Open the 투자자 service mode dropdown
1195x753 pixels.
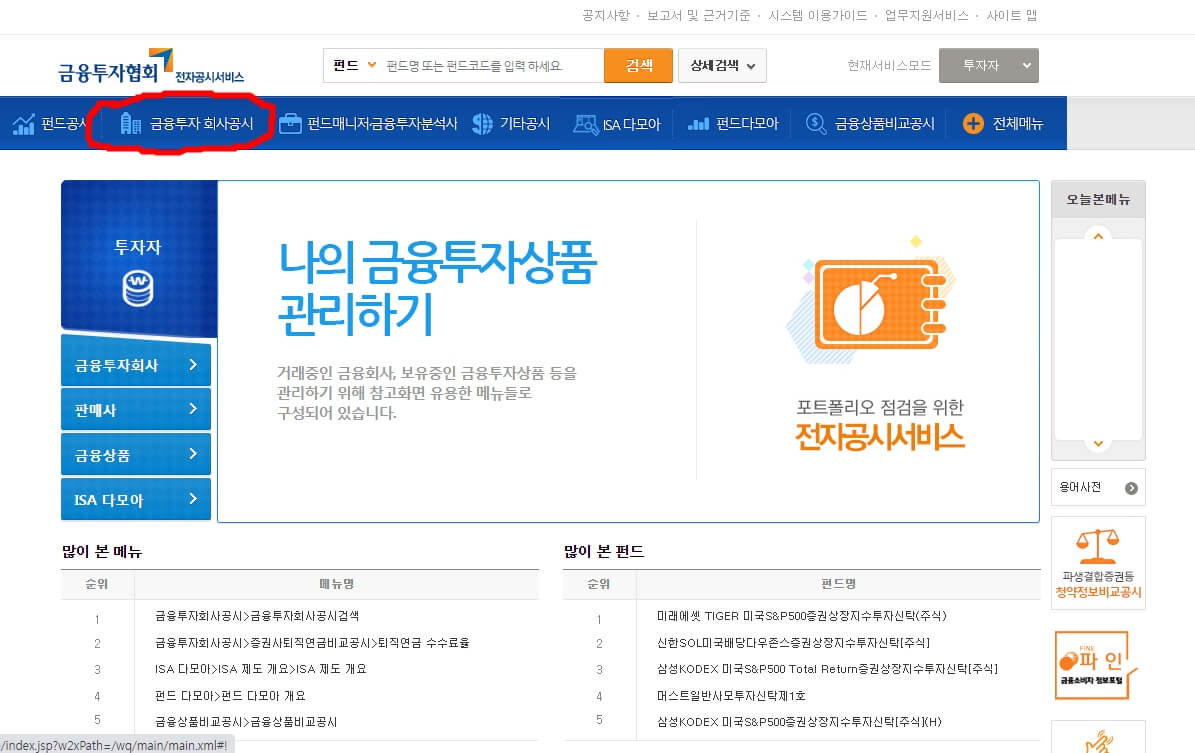click(x=988, y=64)
